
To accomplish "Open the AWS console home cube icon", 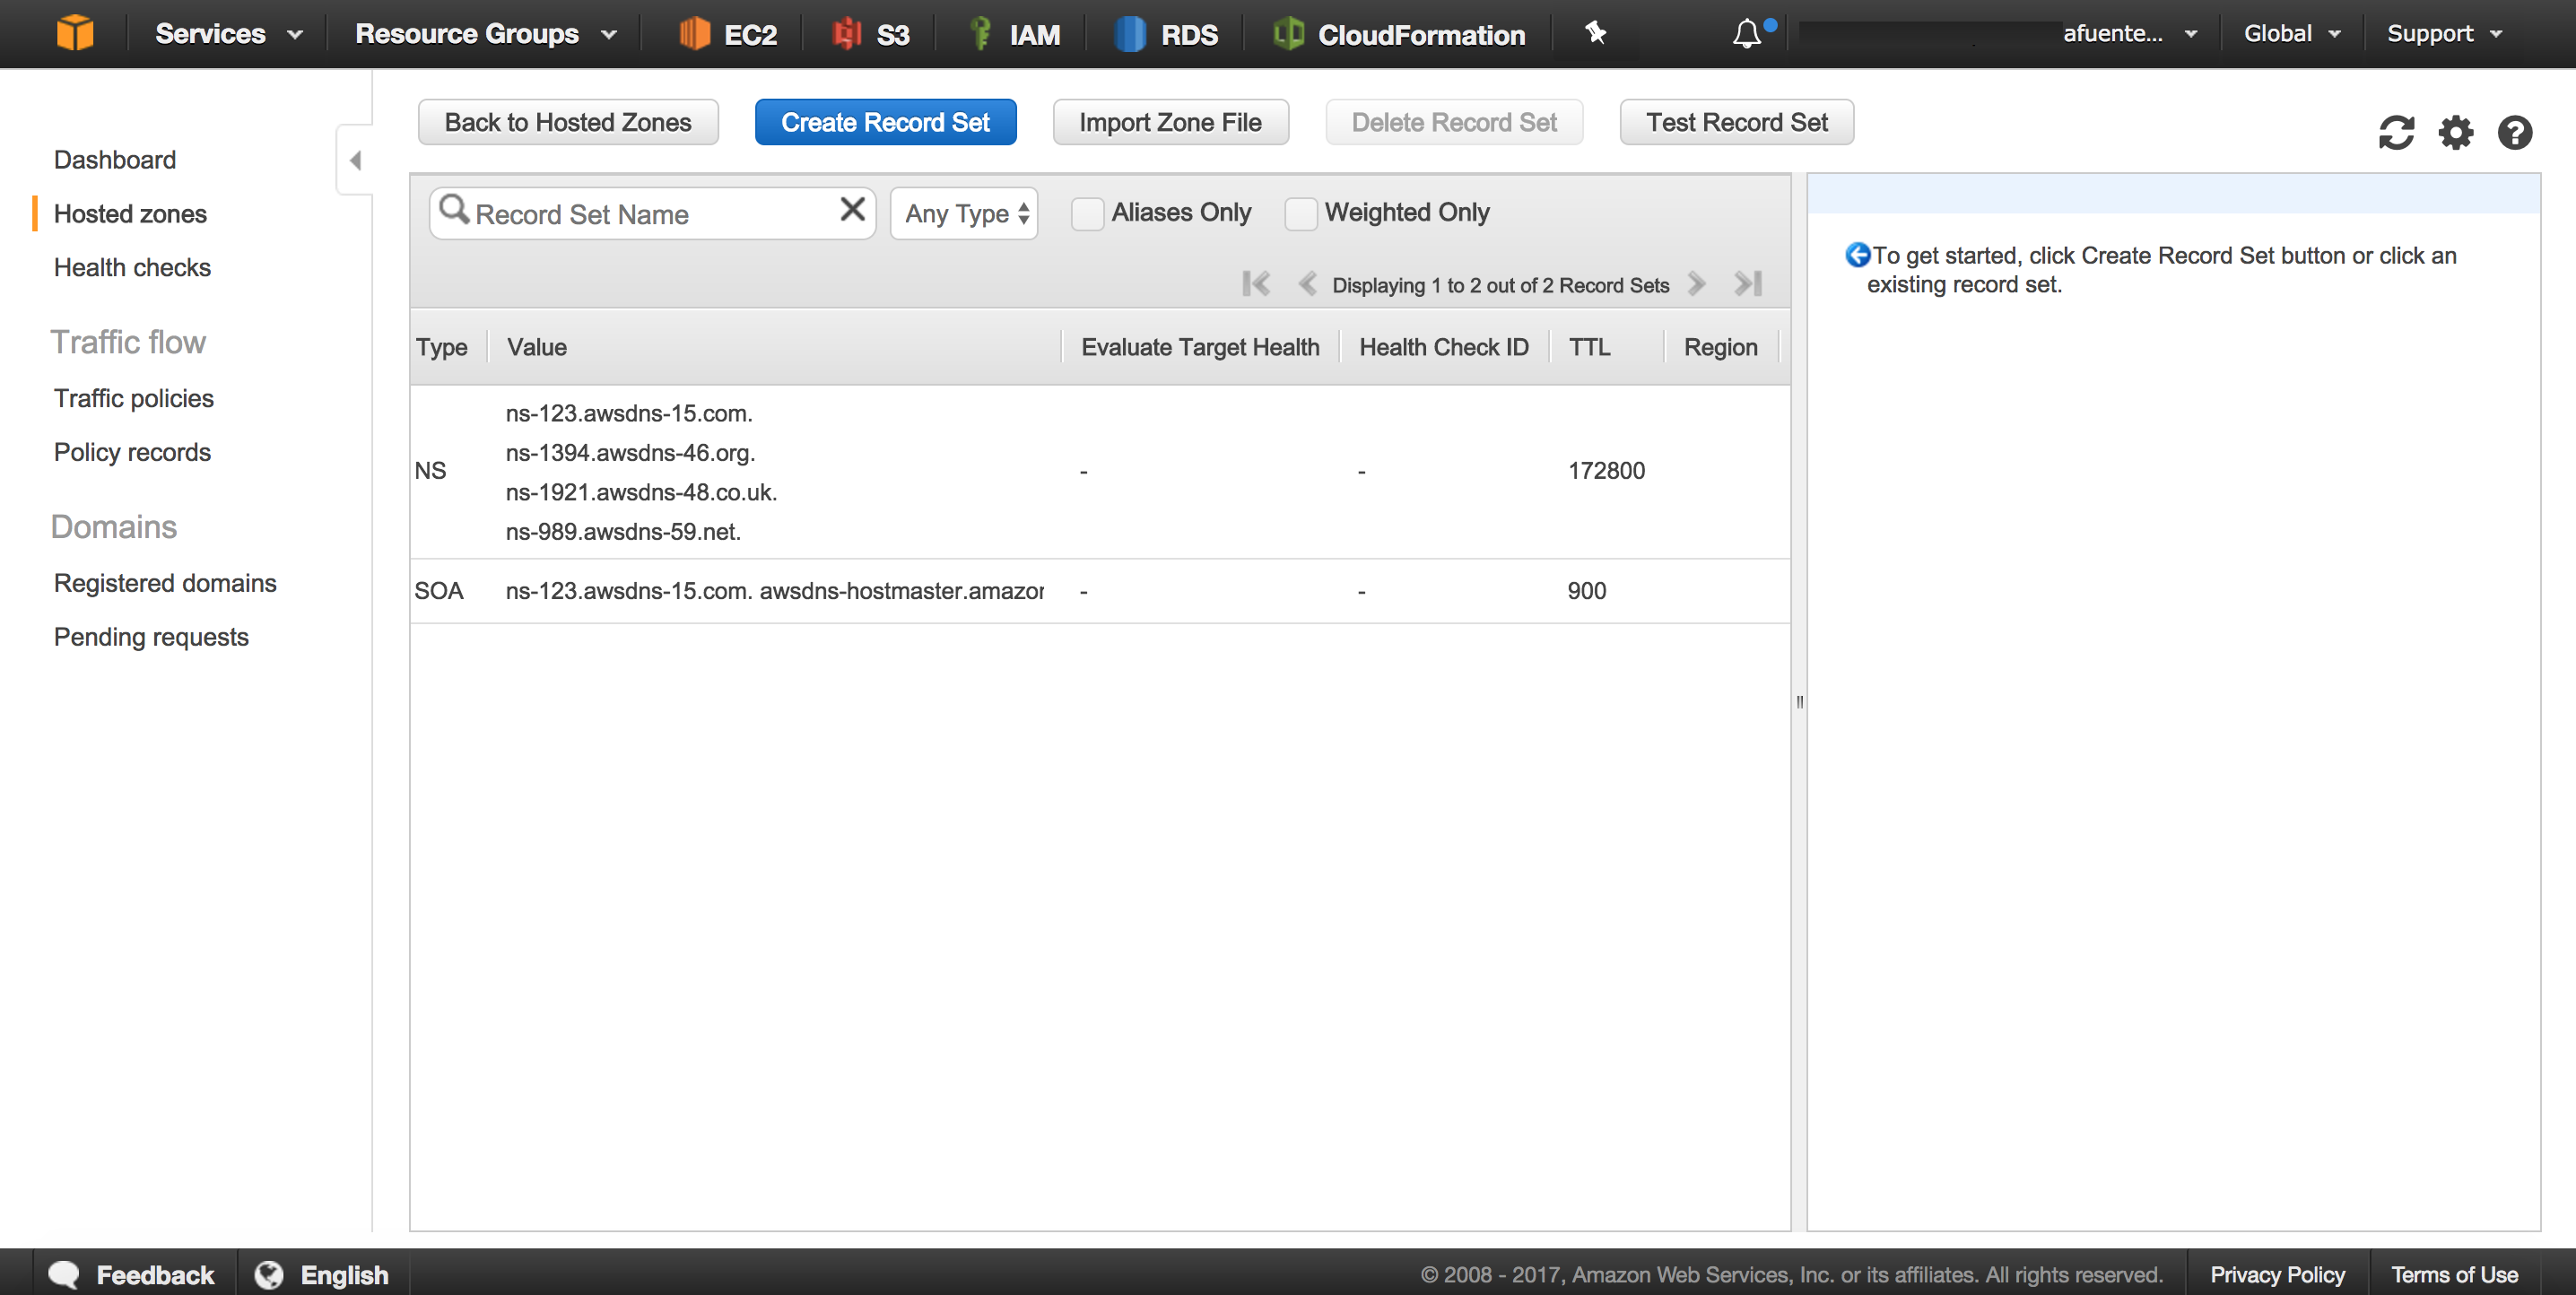I will (75, 33).
